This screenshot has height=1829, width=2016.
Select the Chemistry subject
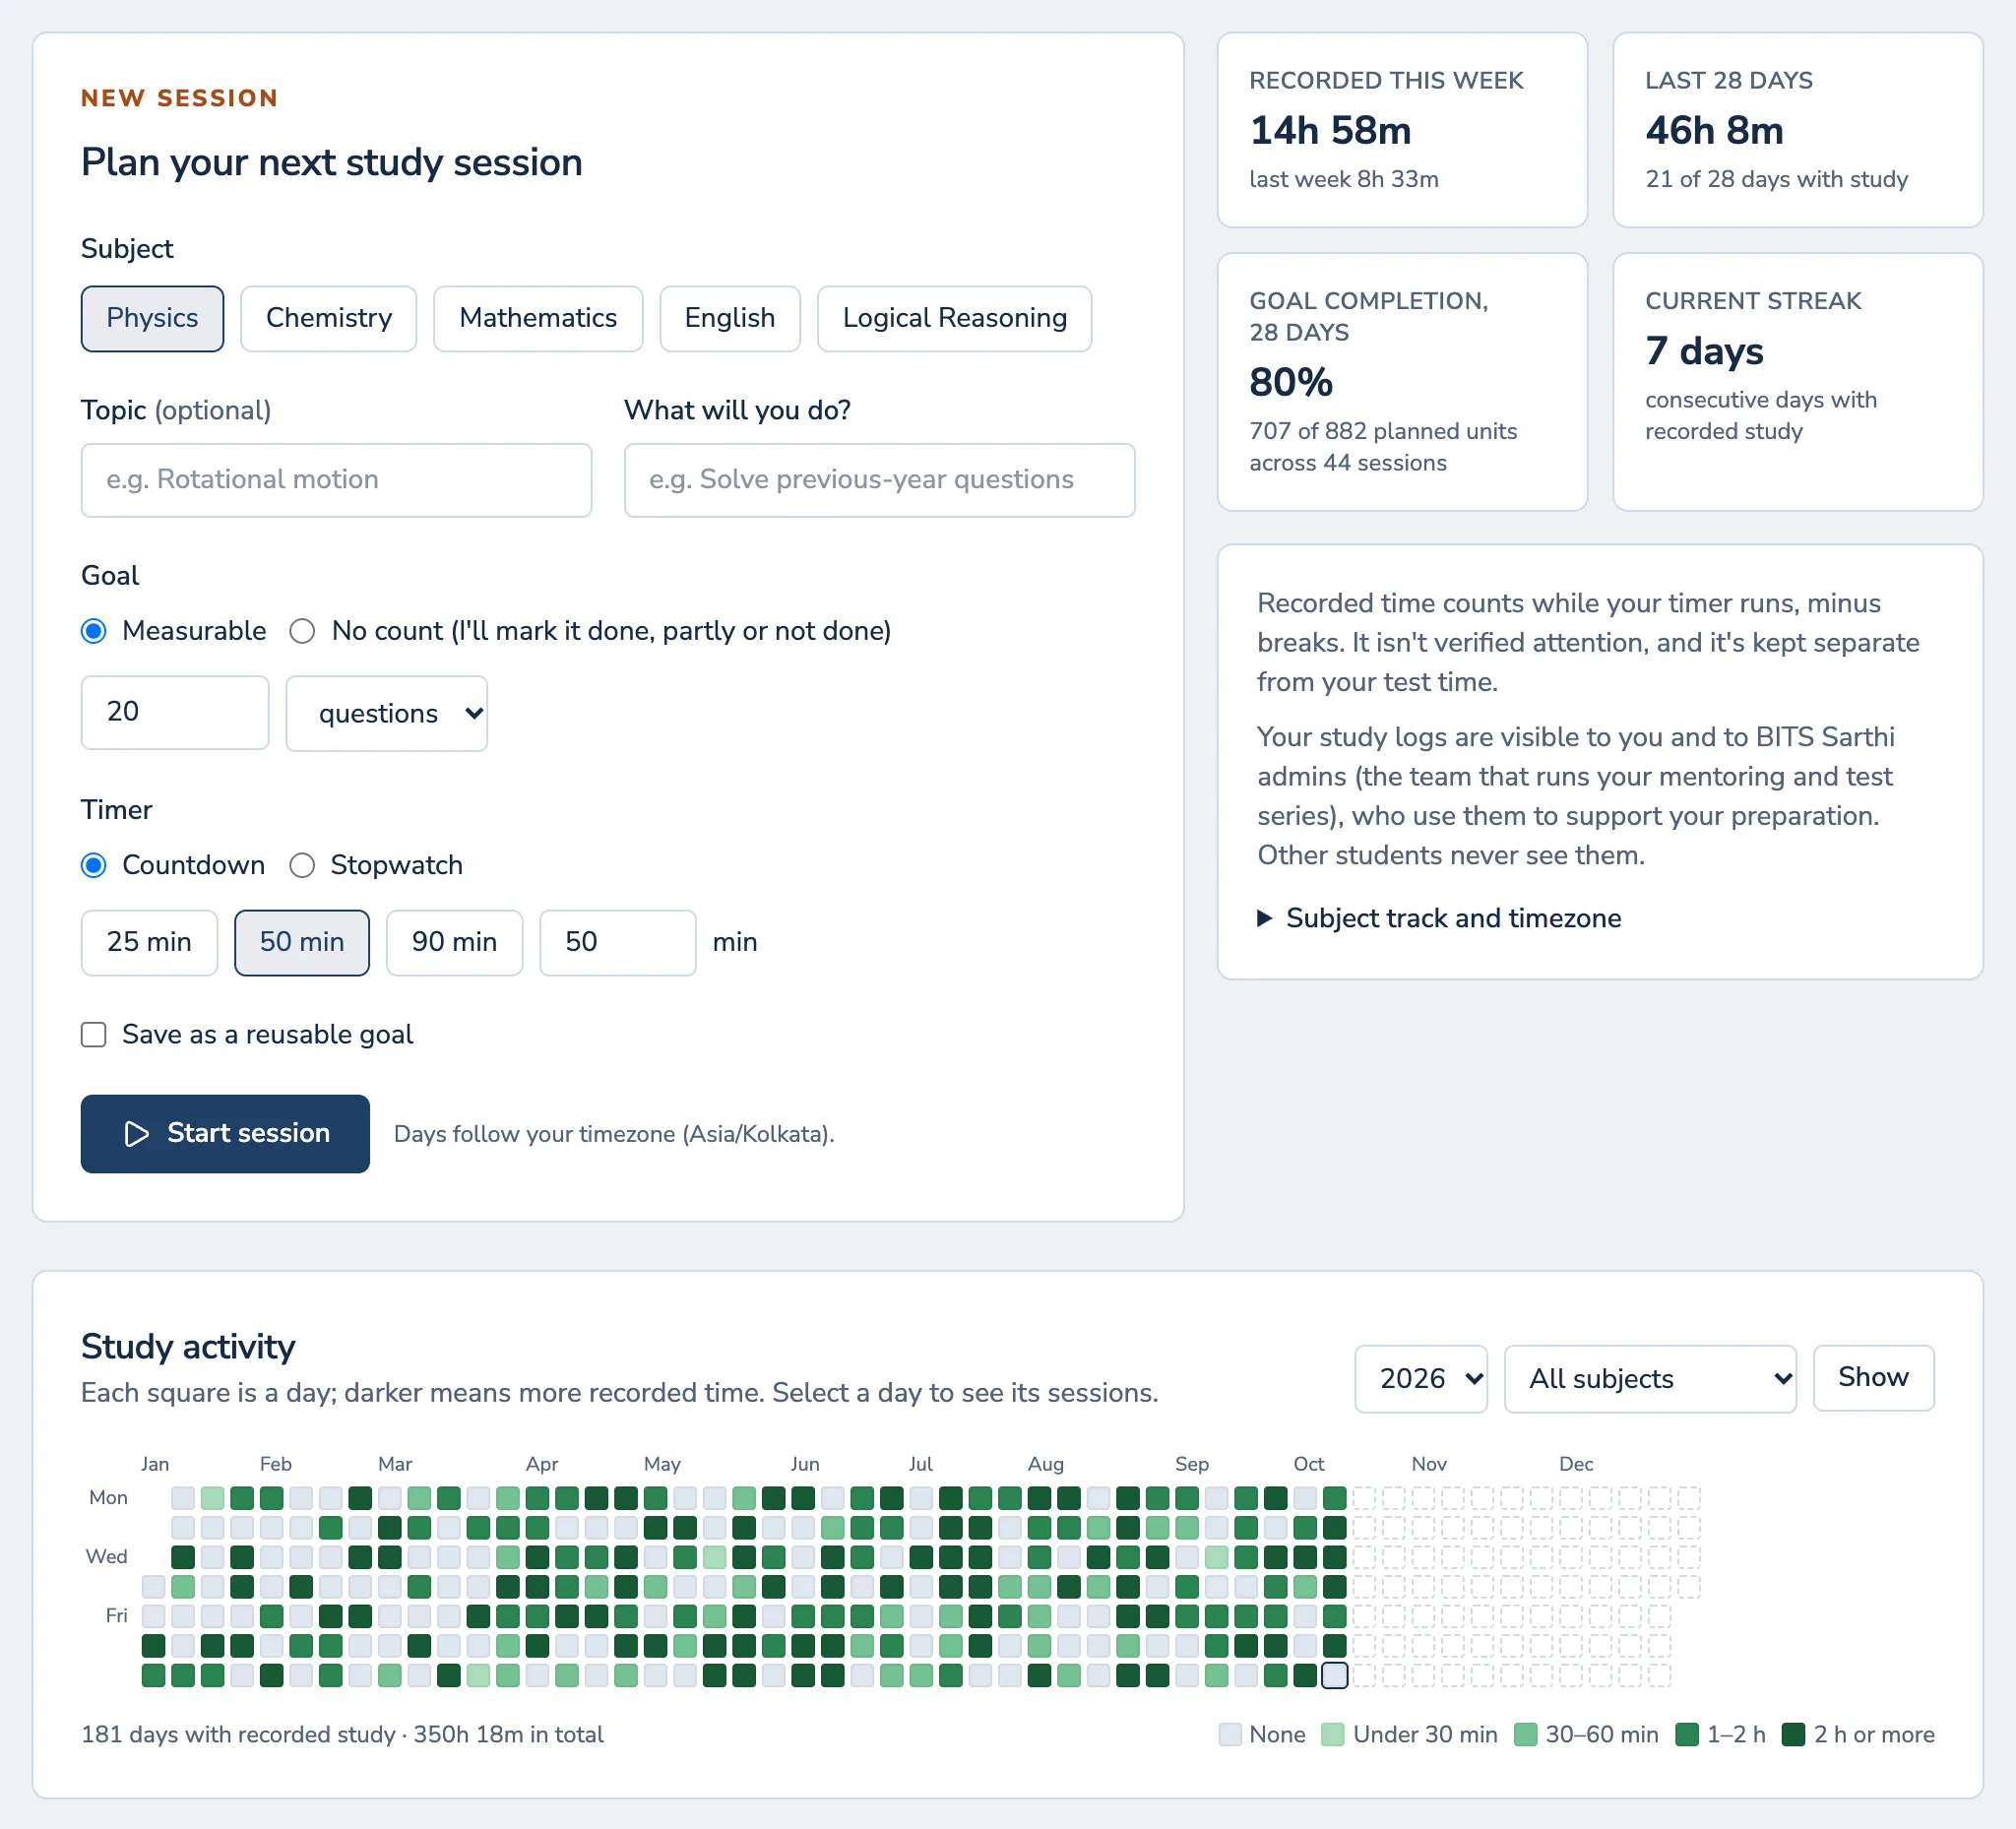pos(329,318)
